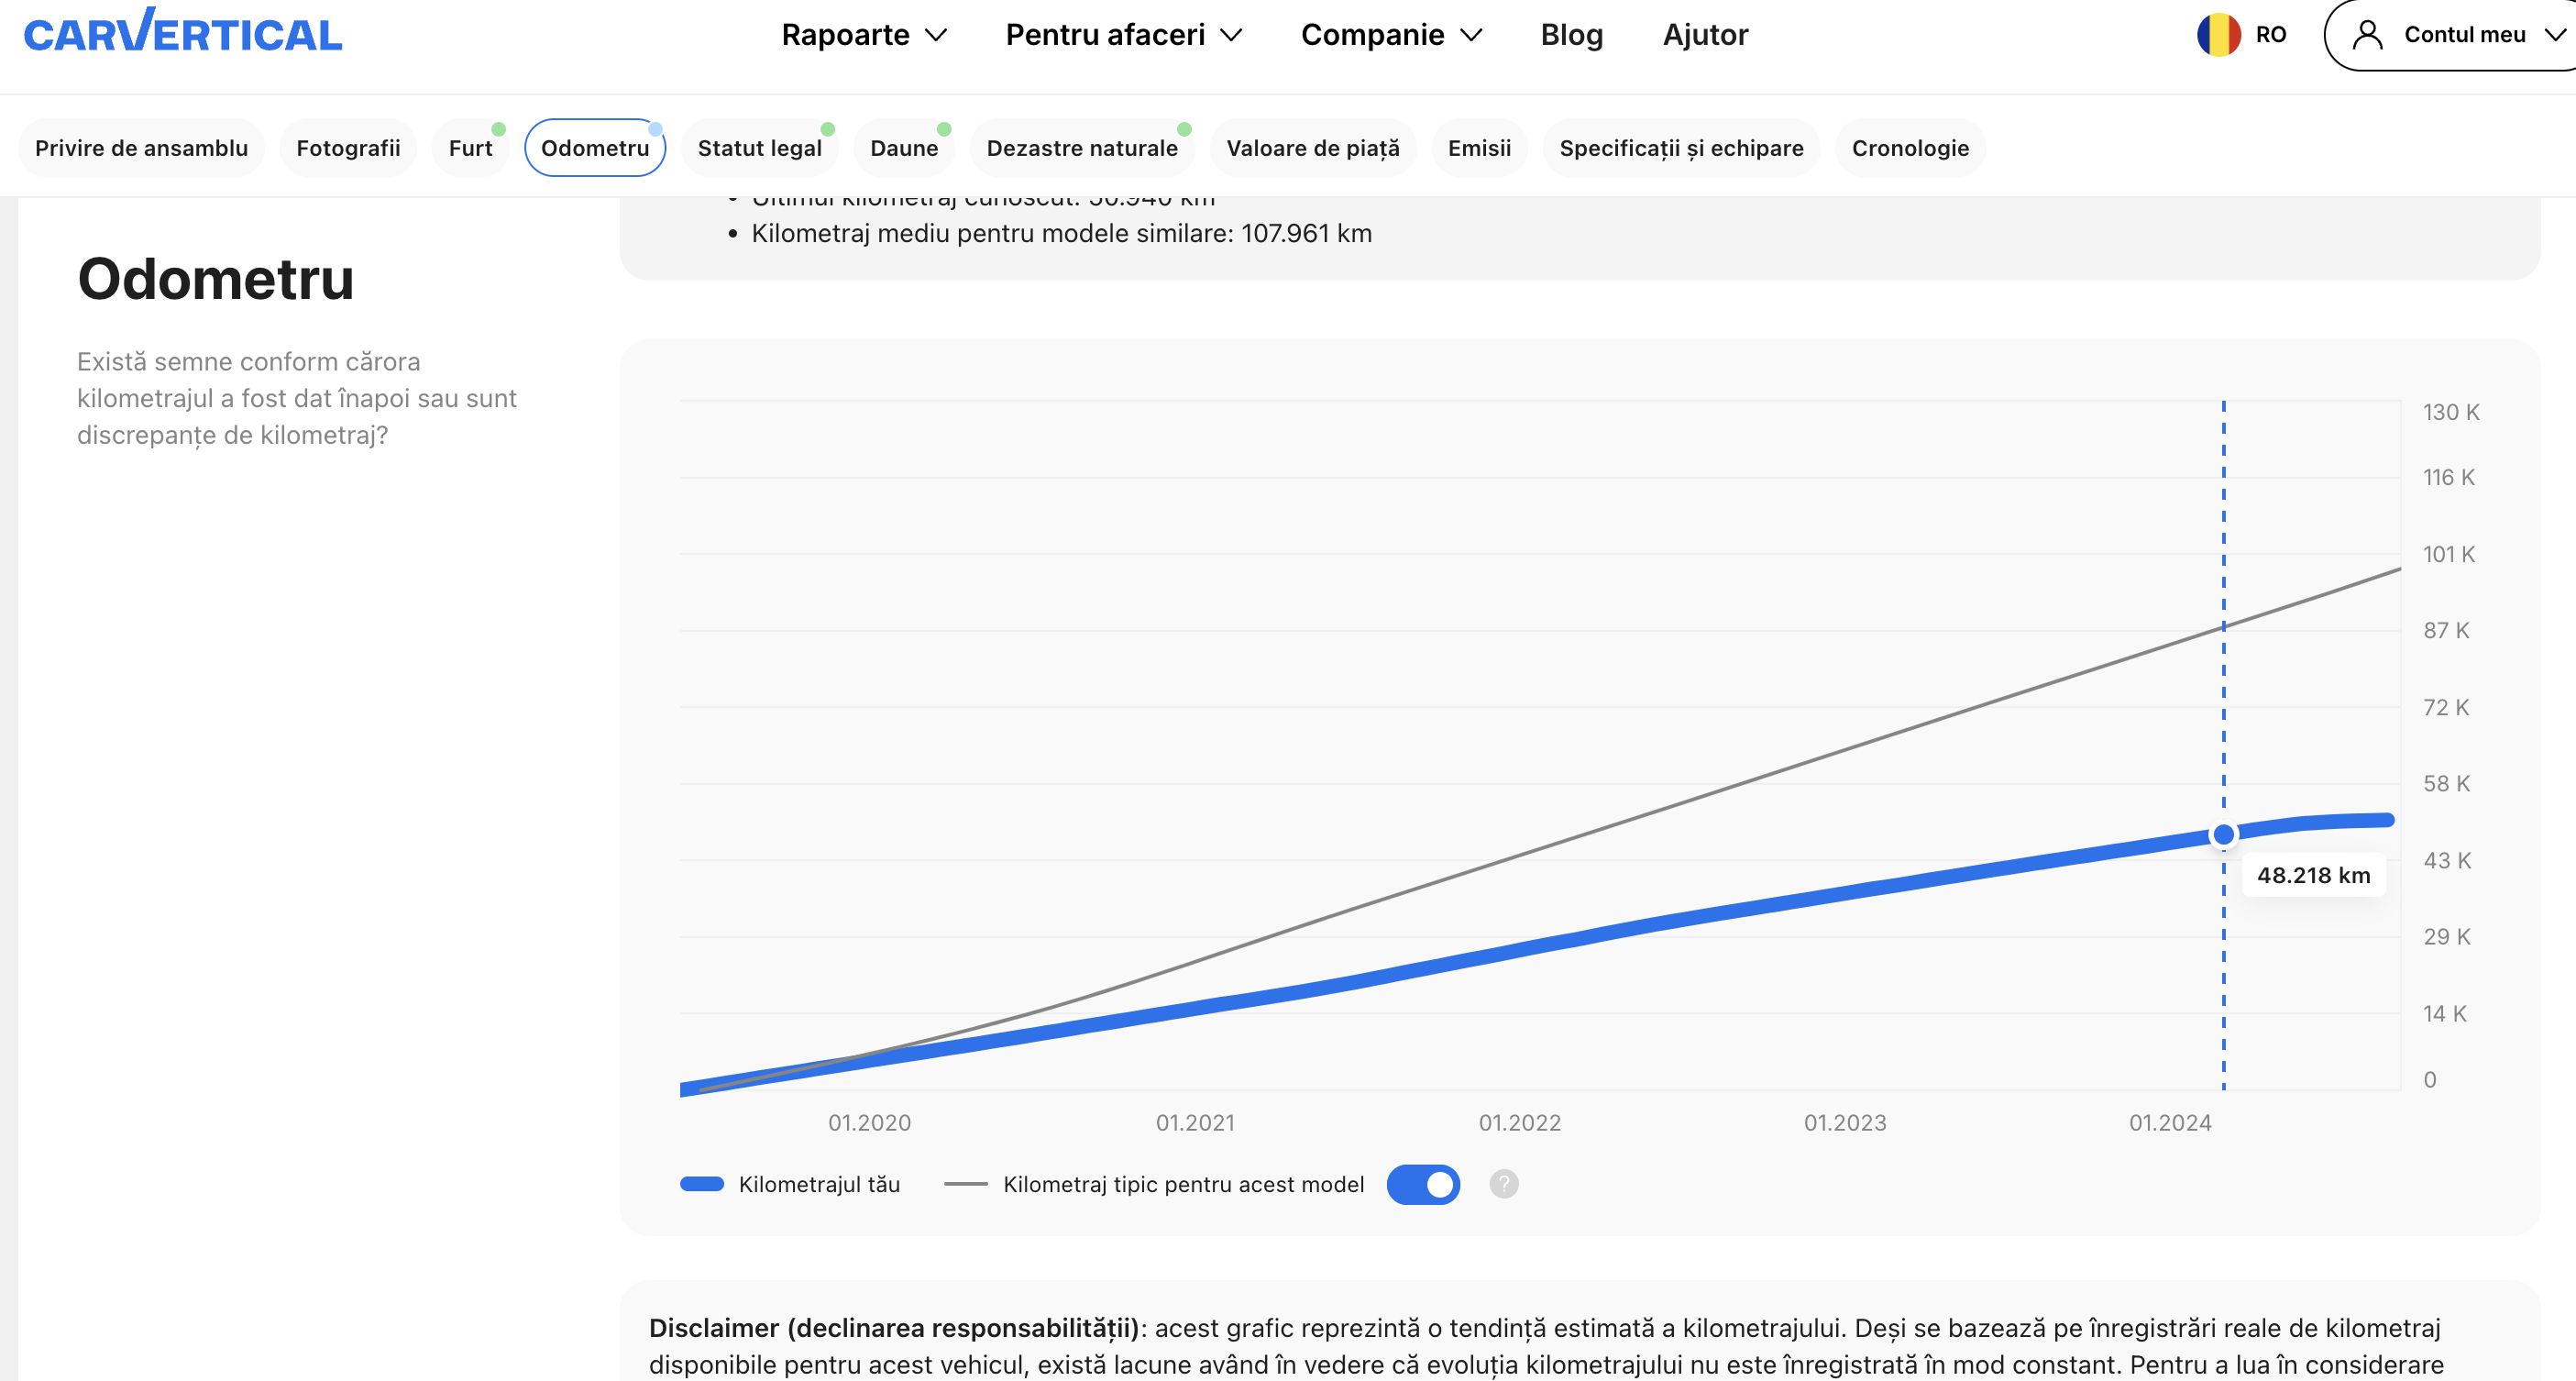This screenshot has width=2576, height=1381.
Task: Open the Dezastre naturale tab
Action: (x=1082, y=148)
